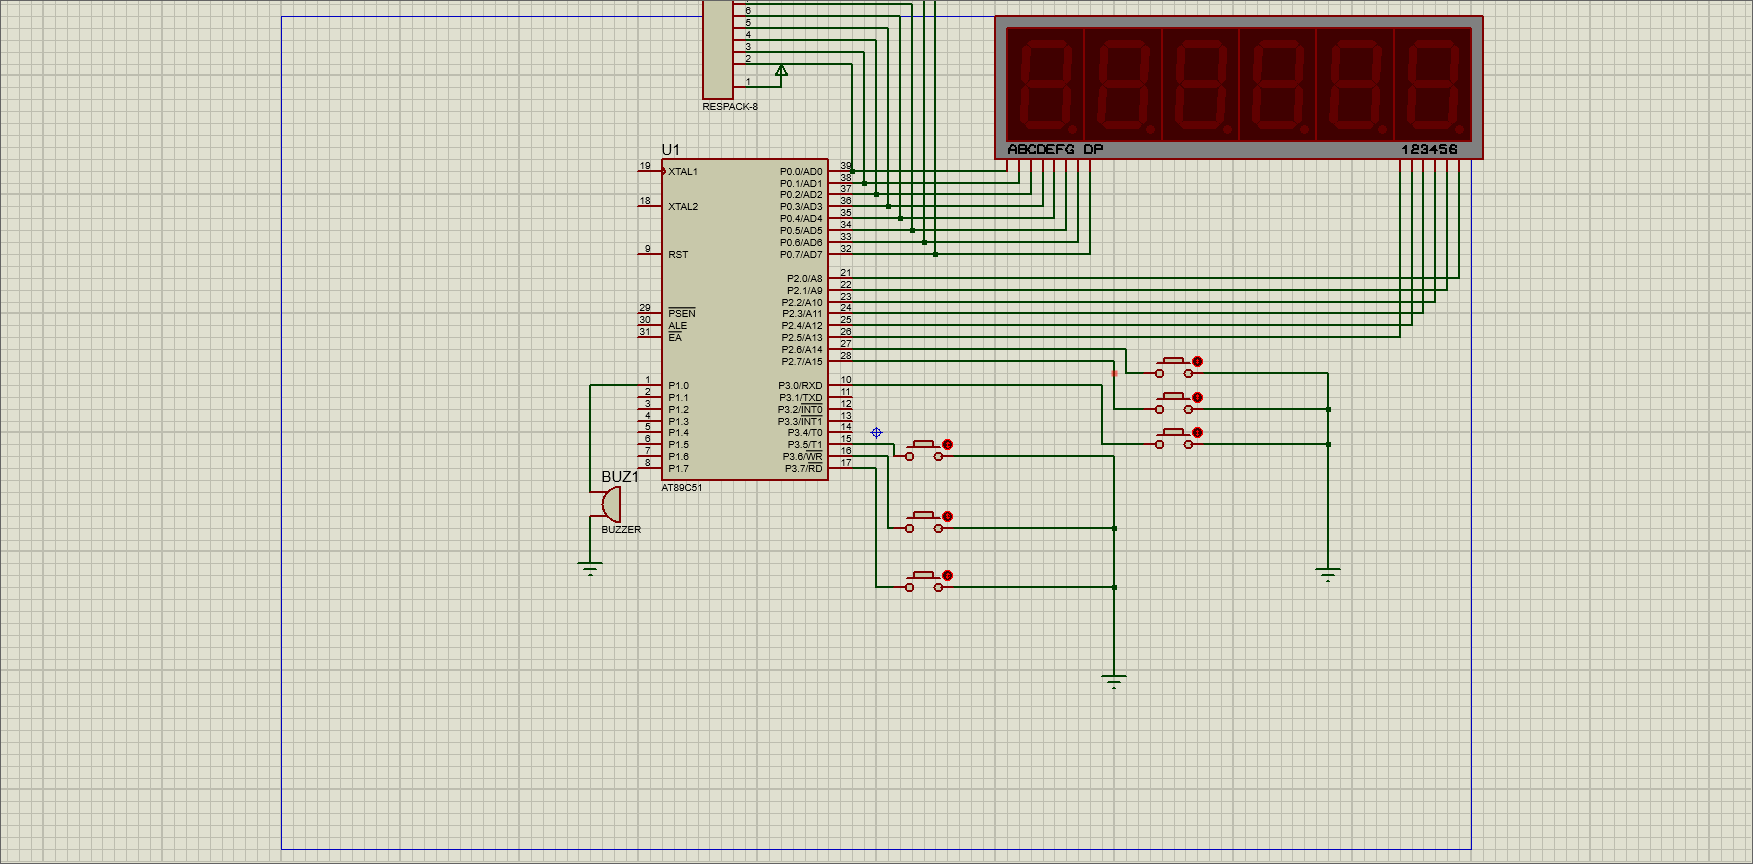Viewport: 1753px width, 864px height.
Task: Click the small red marker near pin 28 wire
Action: [1114, 373]
